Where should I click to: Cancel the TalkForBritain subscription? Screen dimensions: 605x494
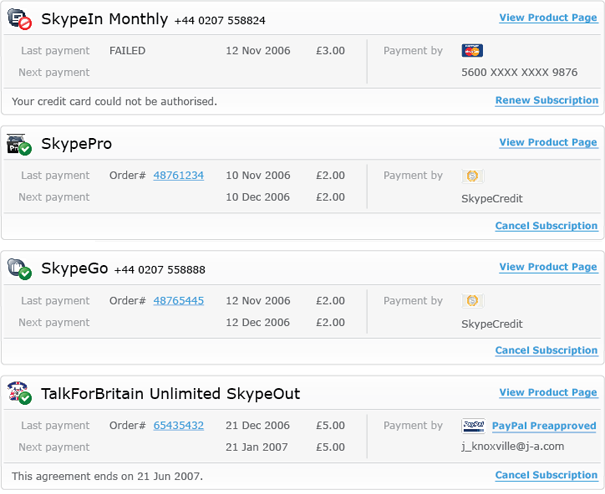click(546, 475)
